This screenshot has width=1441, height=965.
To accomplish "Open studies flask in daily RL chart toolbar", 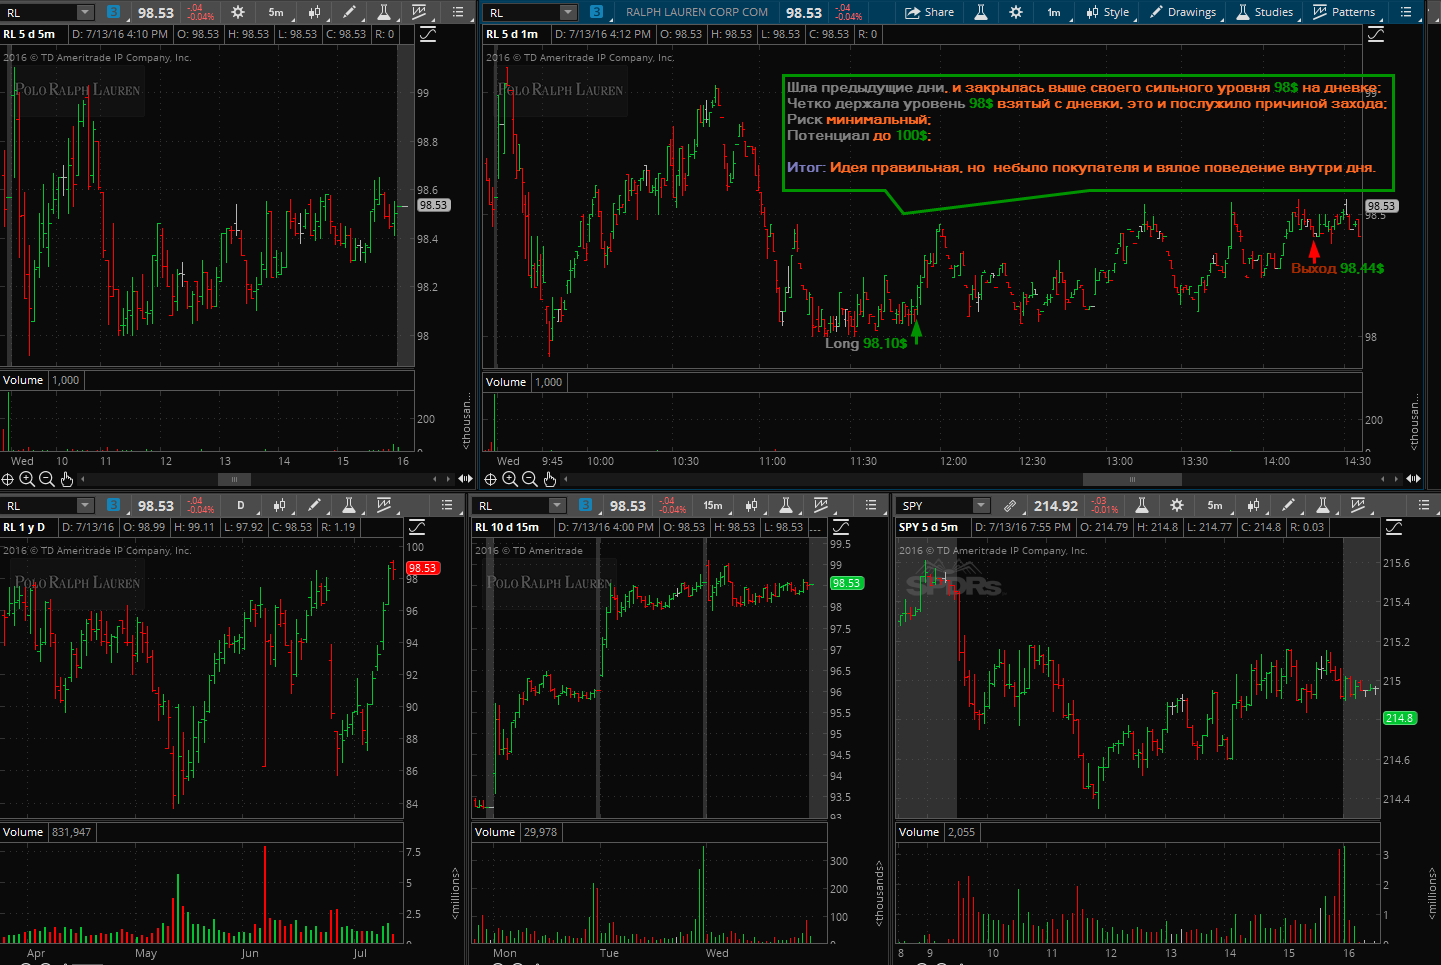I will click(x=348, y=505).
